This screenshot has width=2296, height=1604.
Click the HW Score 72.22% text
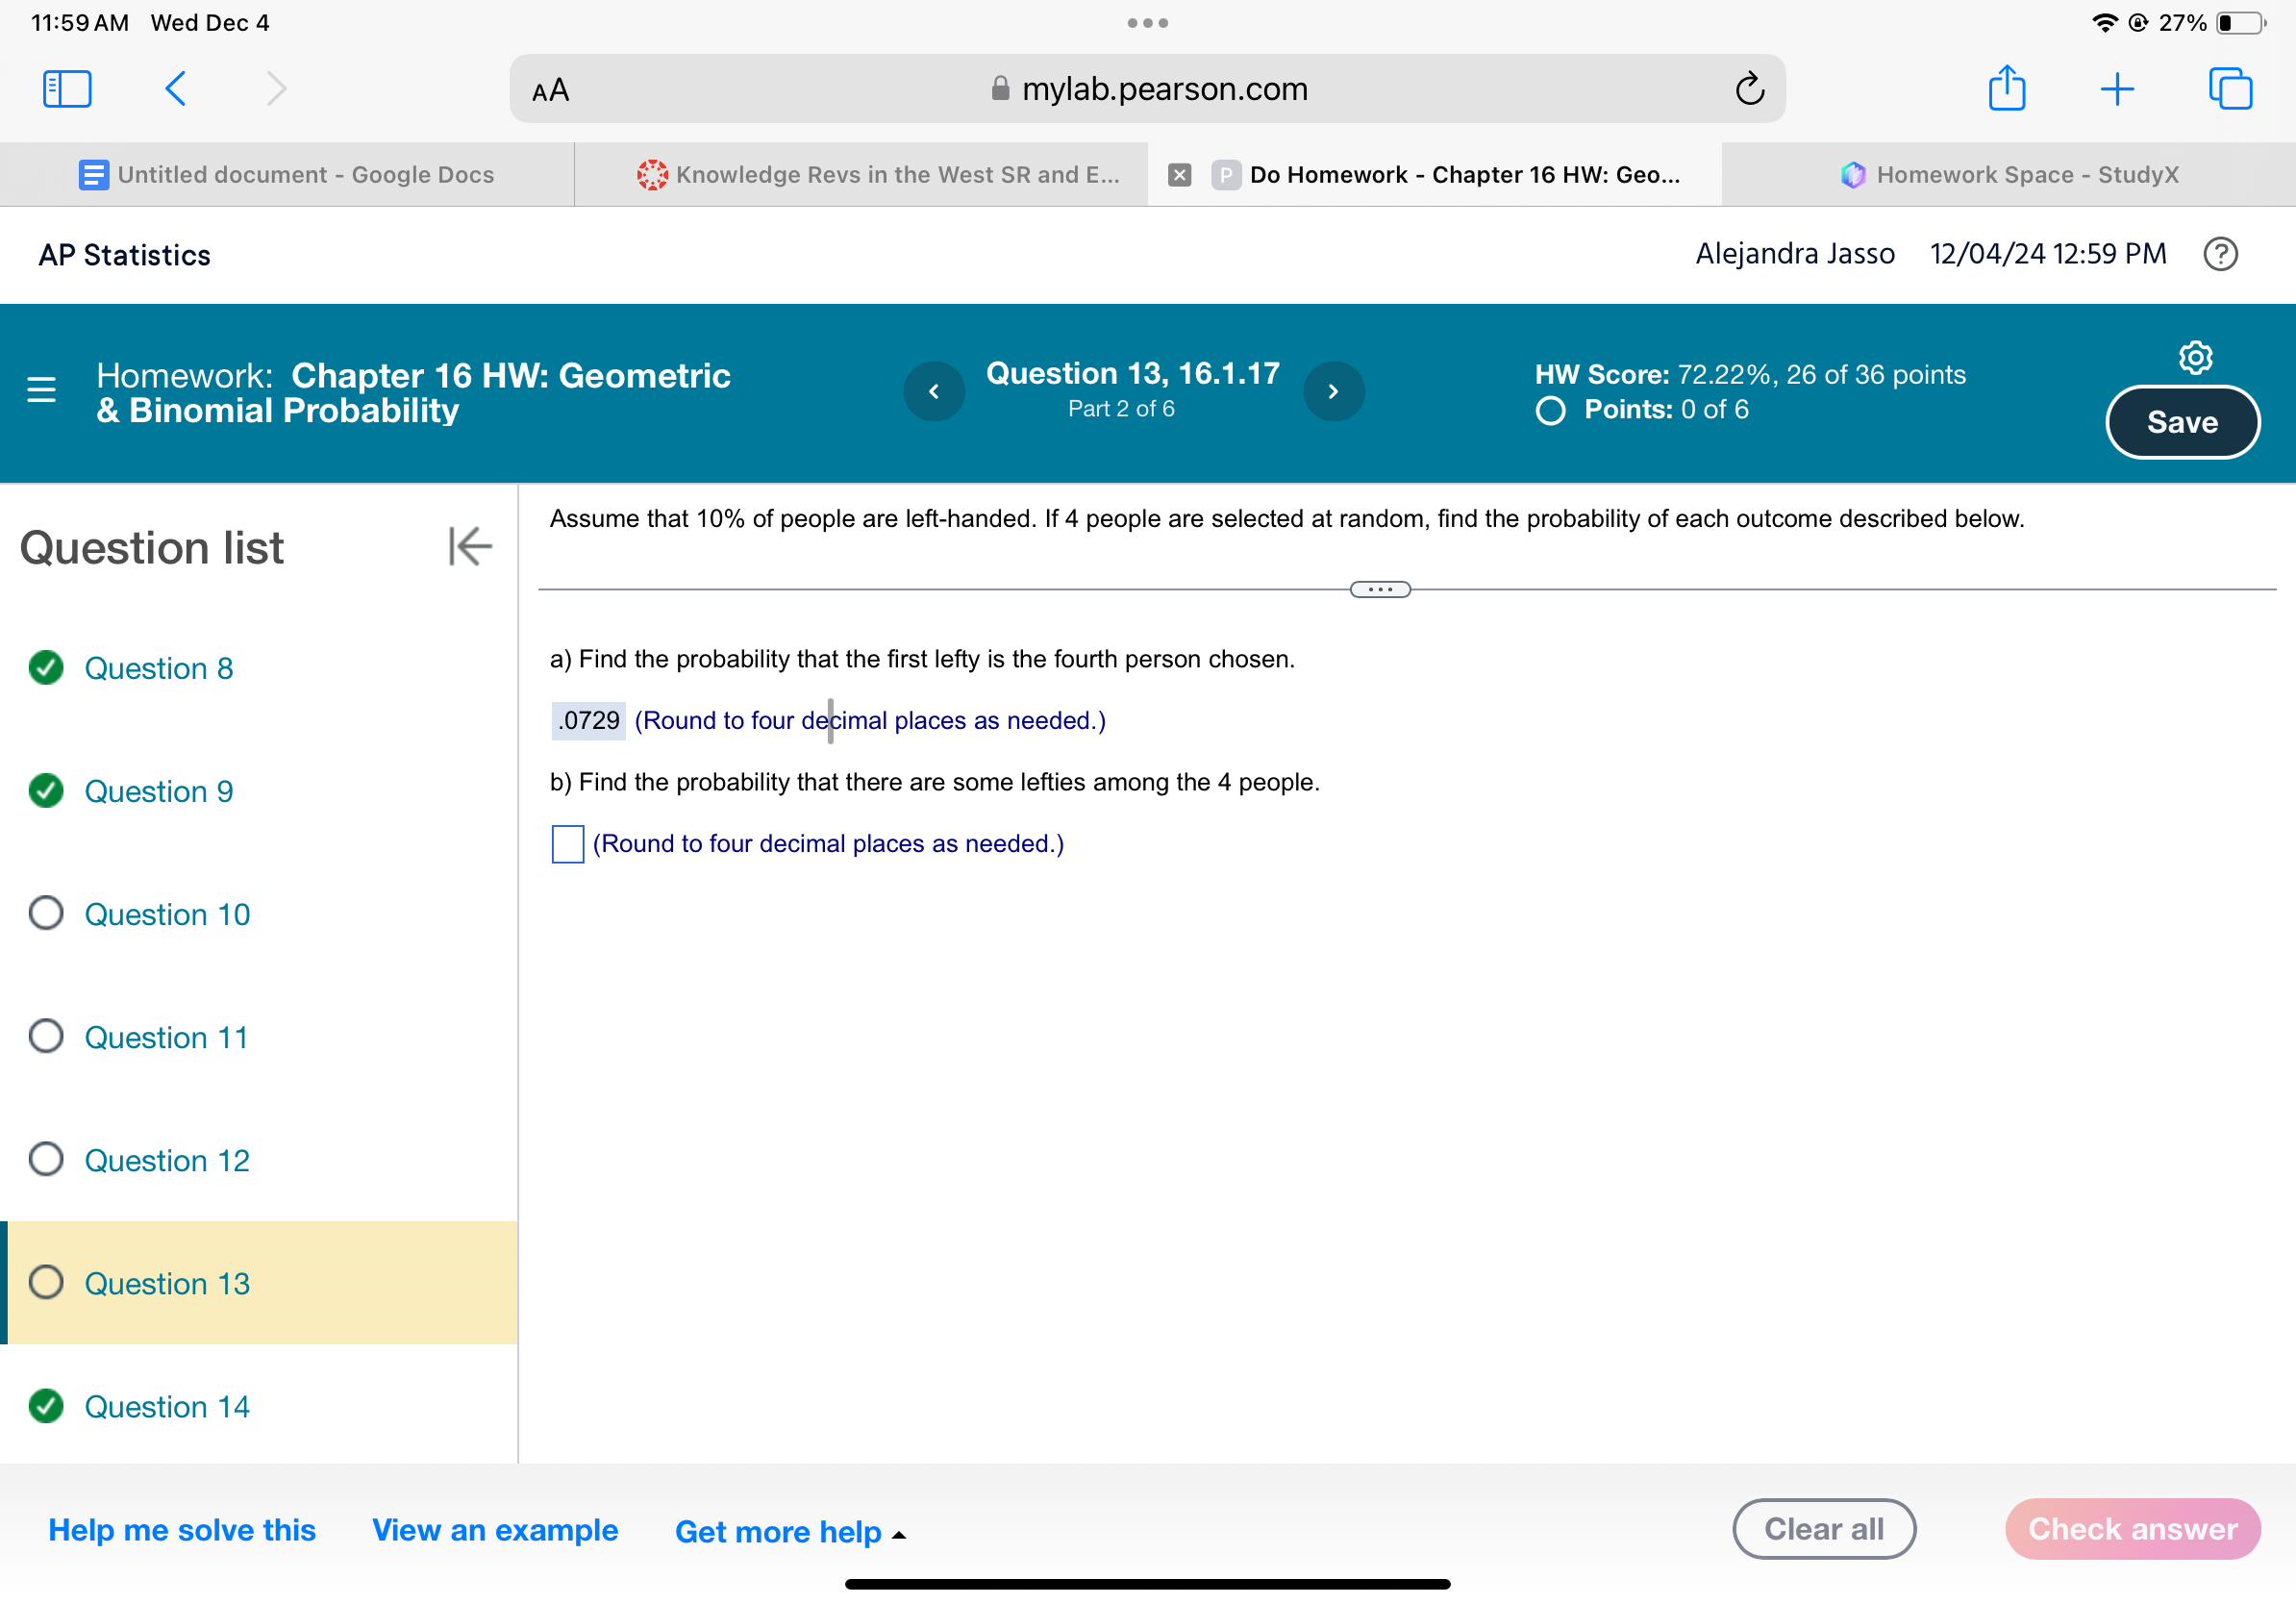pyautogui.click(x=1749, y=374)
